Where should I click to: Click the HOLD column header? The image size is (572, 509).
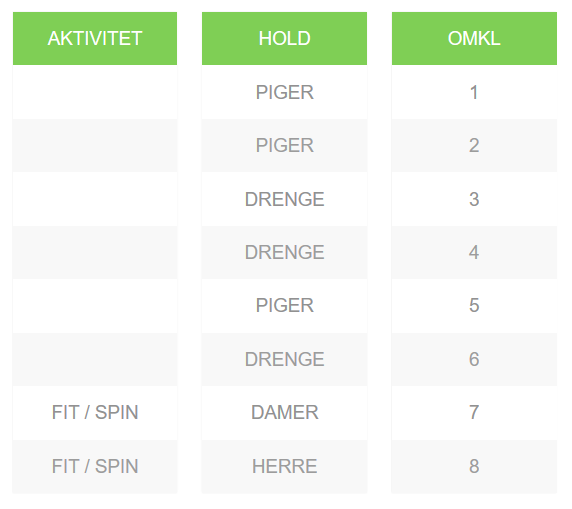pos(285,38)
